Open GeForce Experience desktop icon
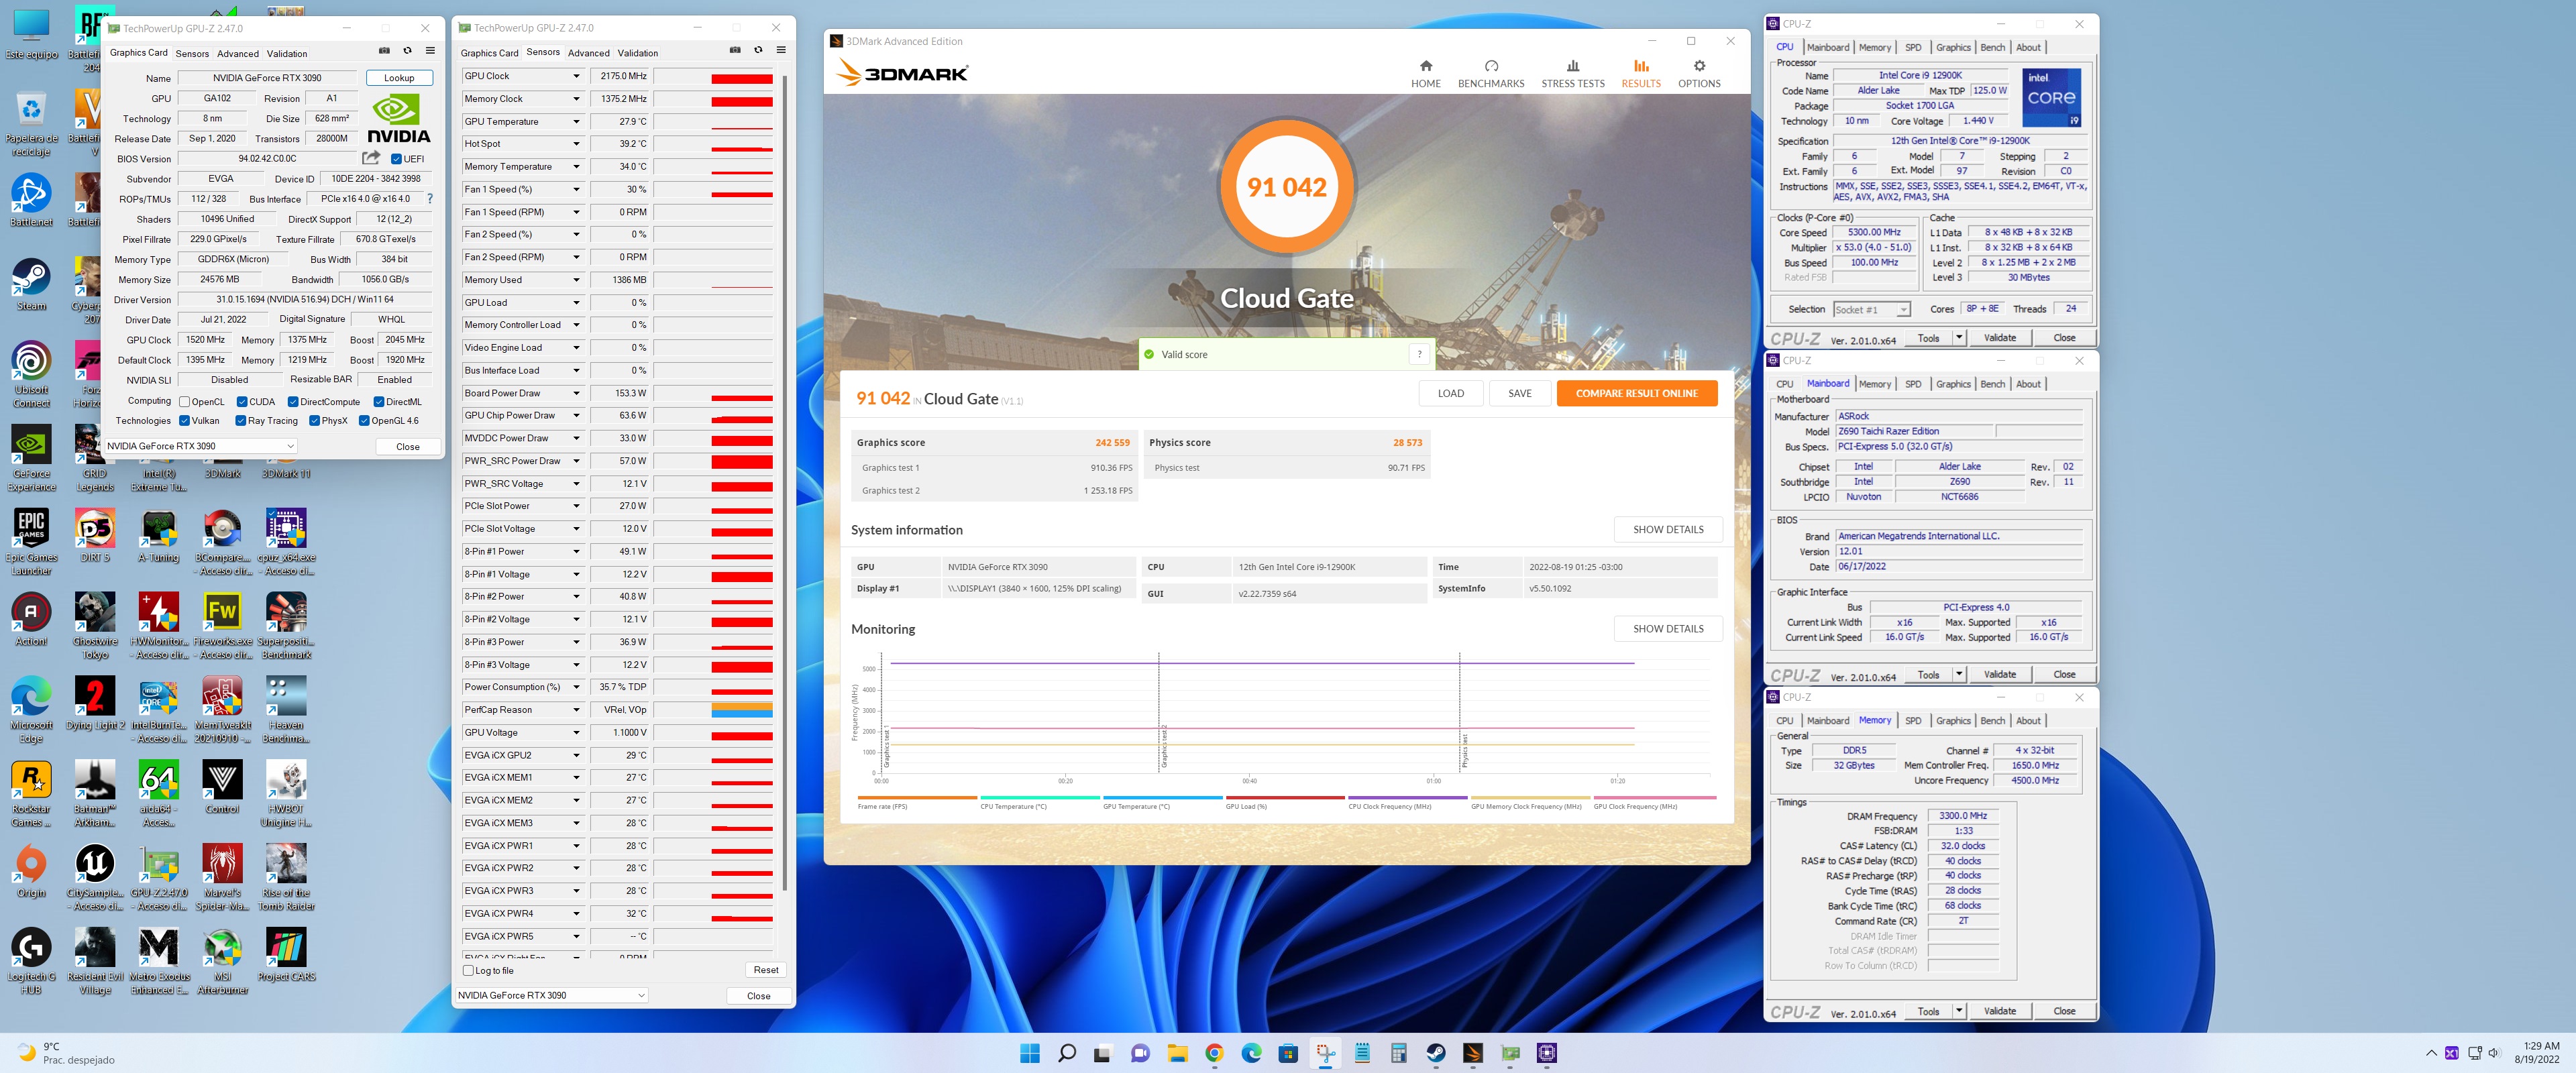 tap(31, 459)
